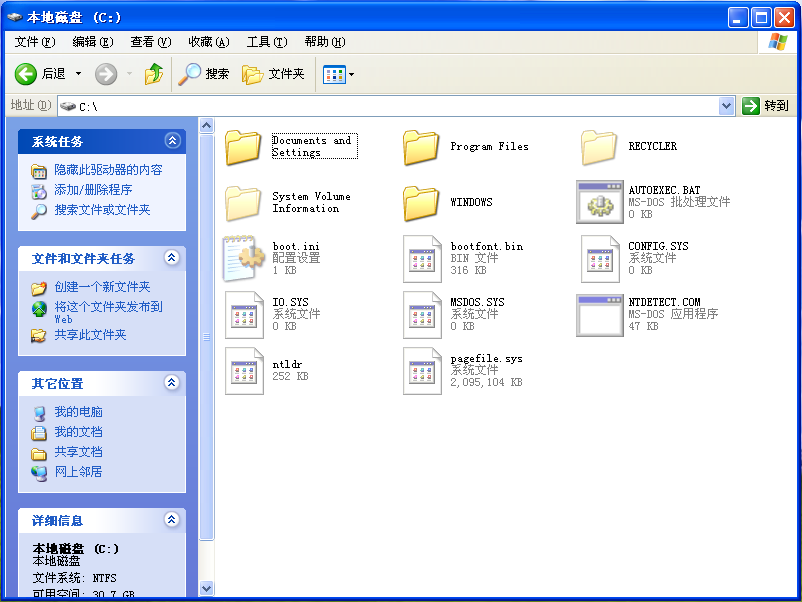
Task: Click 创建一个新文件夹 link
Action: click(102, 287)
